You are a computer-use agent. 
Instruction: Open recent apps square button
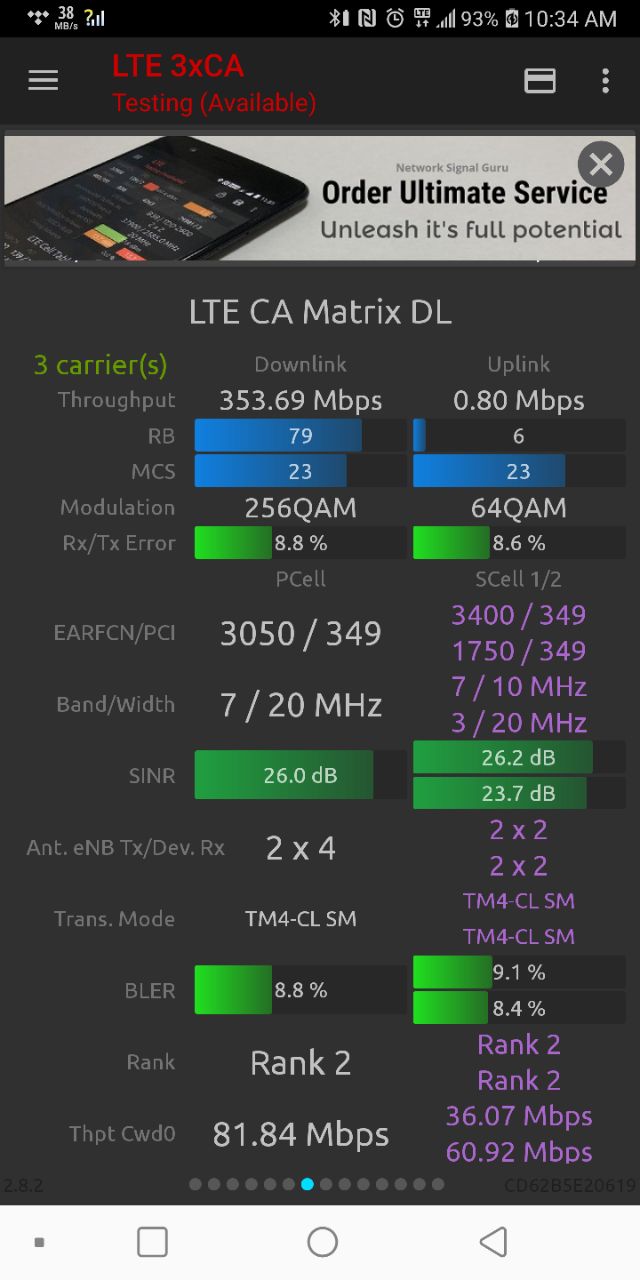(152, 1242)
